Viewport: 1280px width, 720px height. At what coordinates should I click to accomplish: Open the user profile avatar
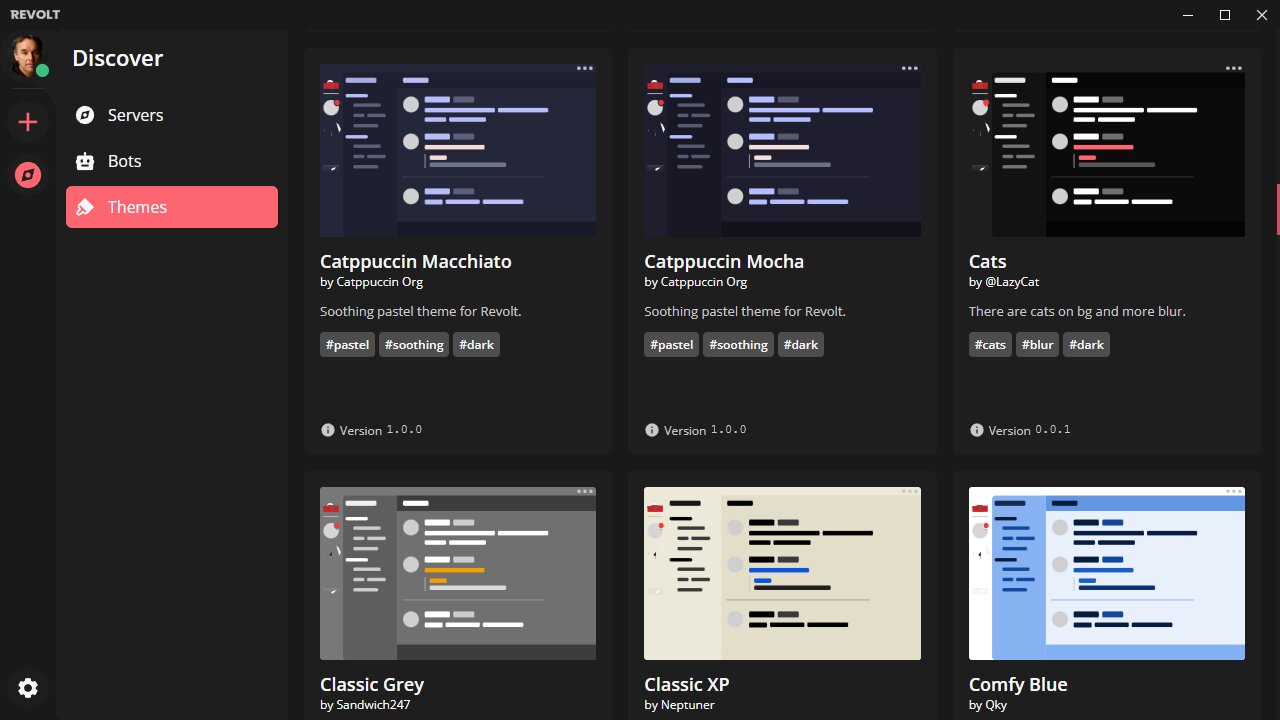pyautogui.click(x=28, y=57)
